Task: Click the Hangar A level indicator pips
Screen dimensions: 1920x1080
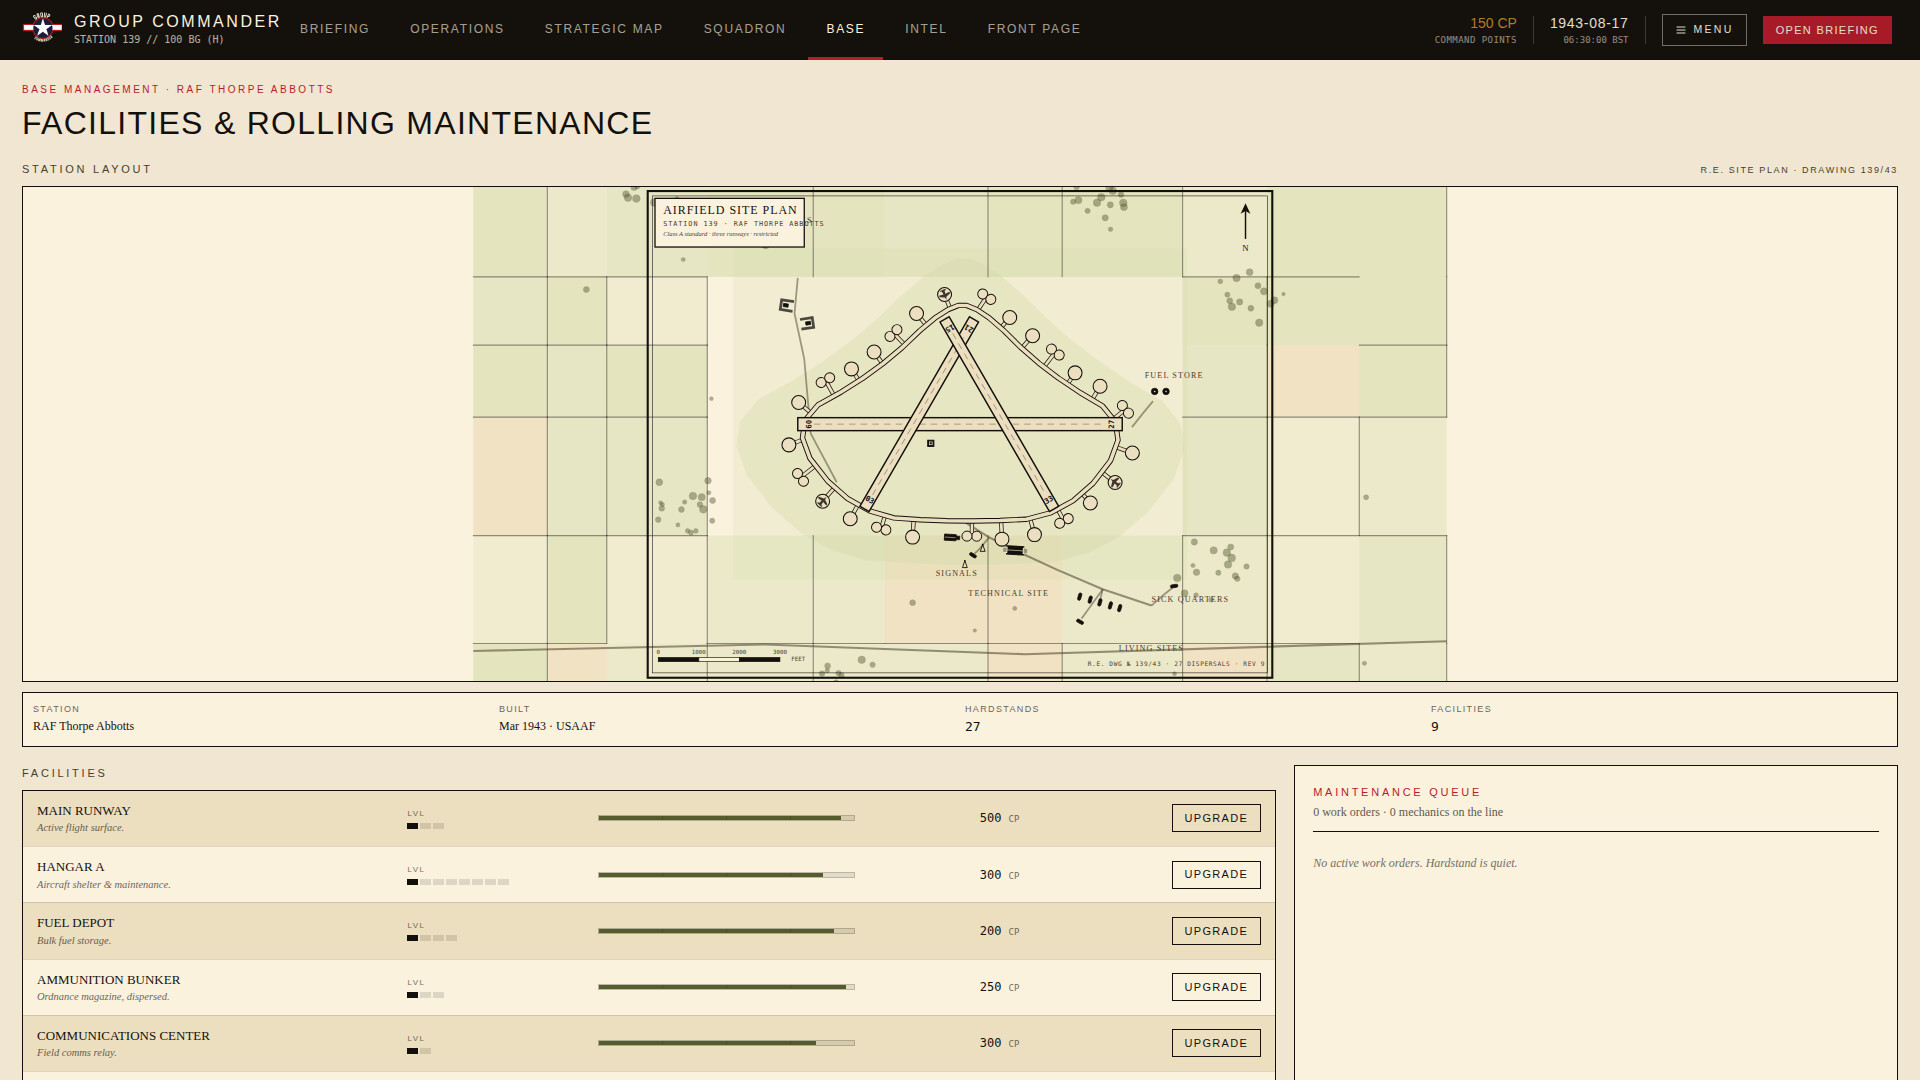Action: (x=458, y=882)
